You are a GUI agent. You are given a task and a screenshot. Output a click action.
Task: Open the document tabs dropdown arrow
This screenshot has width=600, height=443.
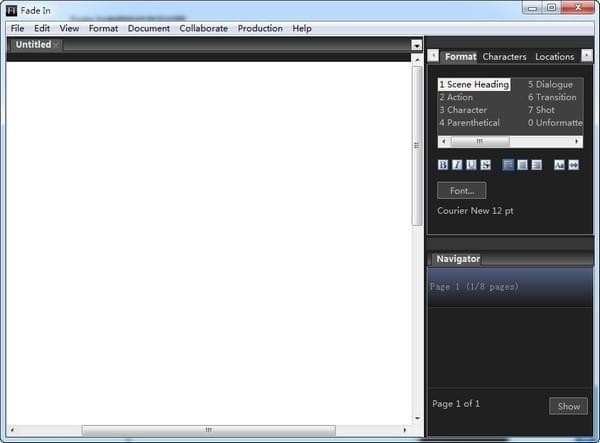pyautogui.click(x=417, y=46)
